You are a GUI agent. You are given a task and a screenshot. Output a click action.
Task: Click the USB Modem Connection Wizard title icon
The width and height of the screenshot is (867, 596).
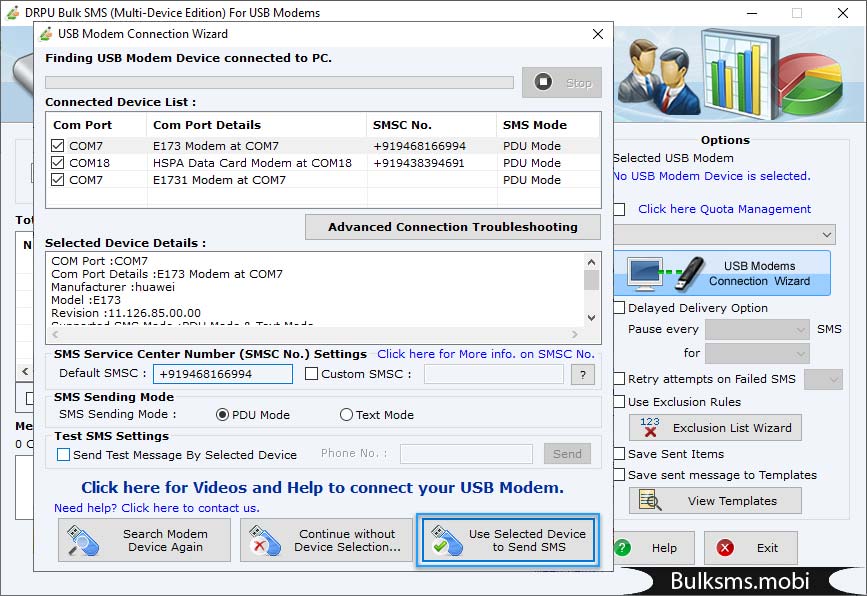[x=46, y=34]
